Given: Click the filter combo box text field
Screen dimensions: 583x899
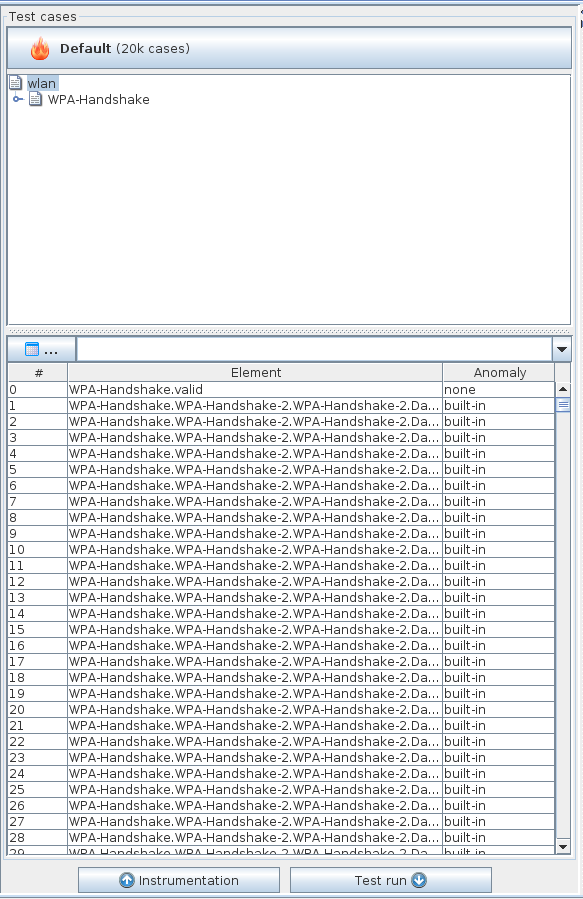Looking at the screenshot, I should click(x=314, y=349).
